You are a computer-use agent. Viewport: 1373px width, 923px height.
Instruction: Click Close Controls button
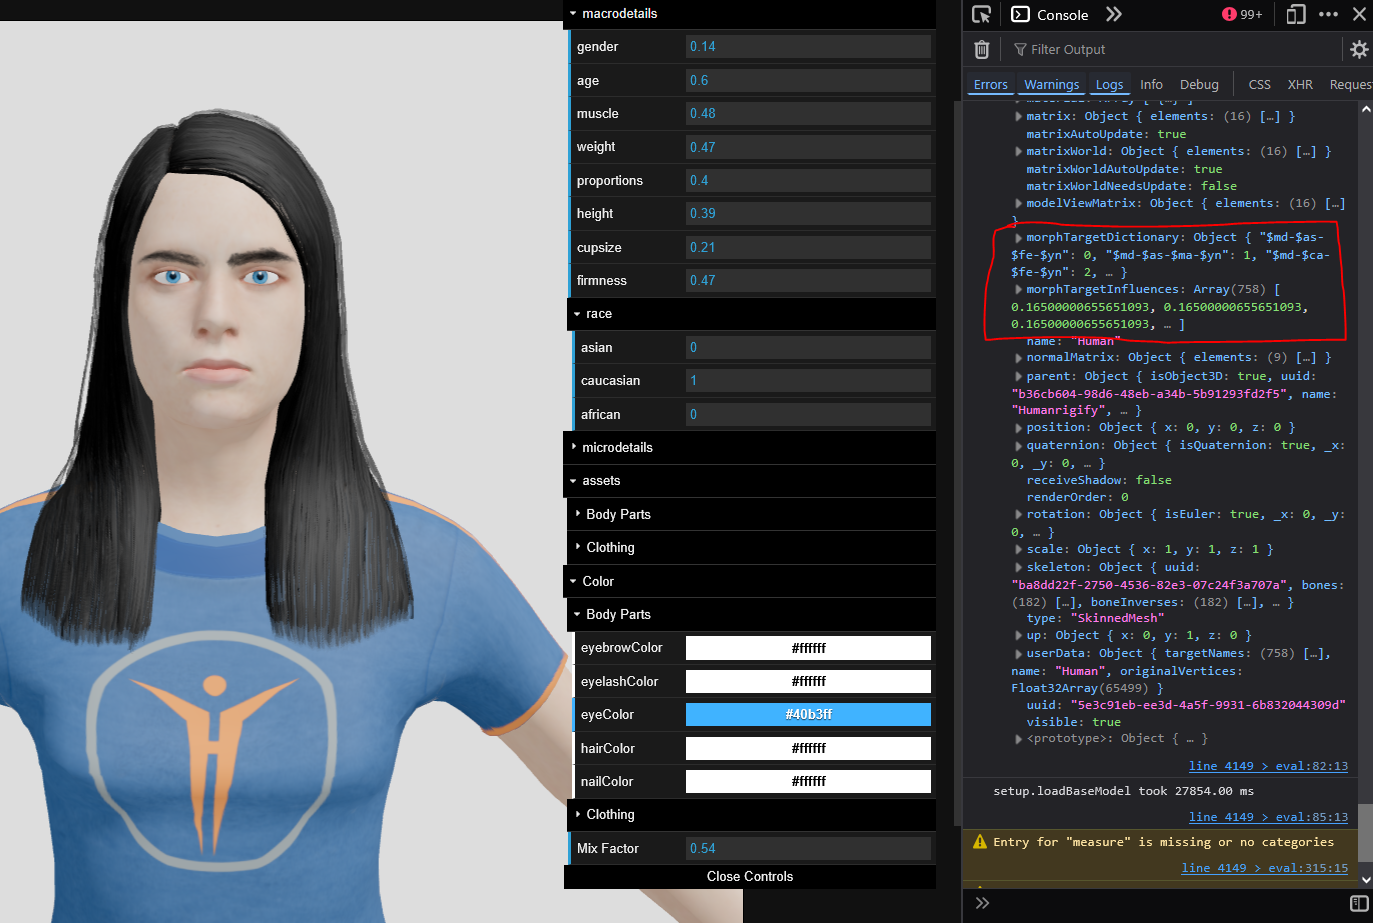[x=750, y=877]
